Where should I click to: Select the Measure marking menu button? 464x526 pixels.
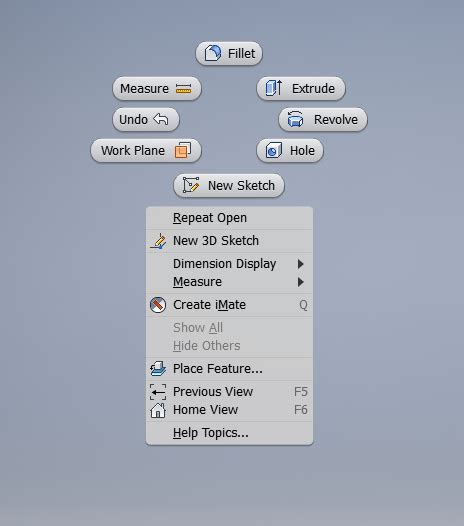point(157,89)
